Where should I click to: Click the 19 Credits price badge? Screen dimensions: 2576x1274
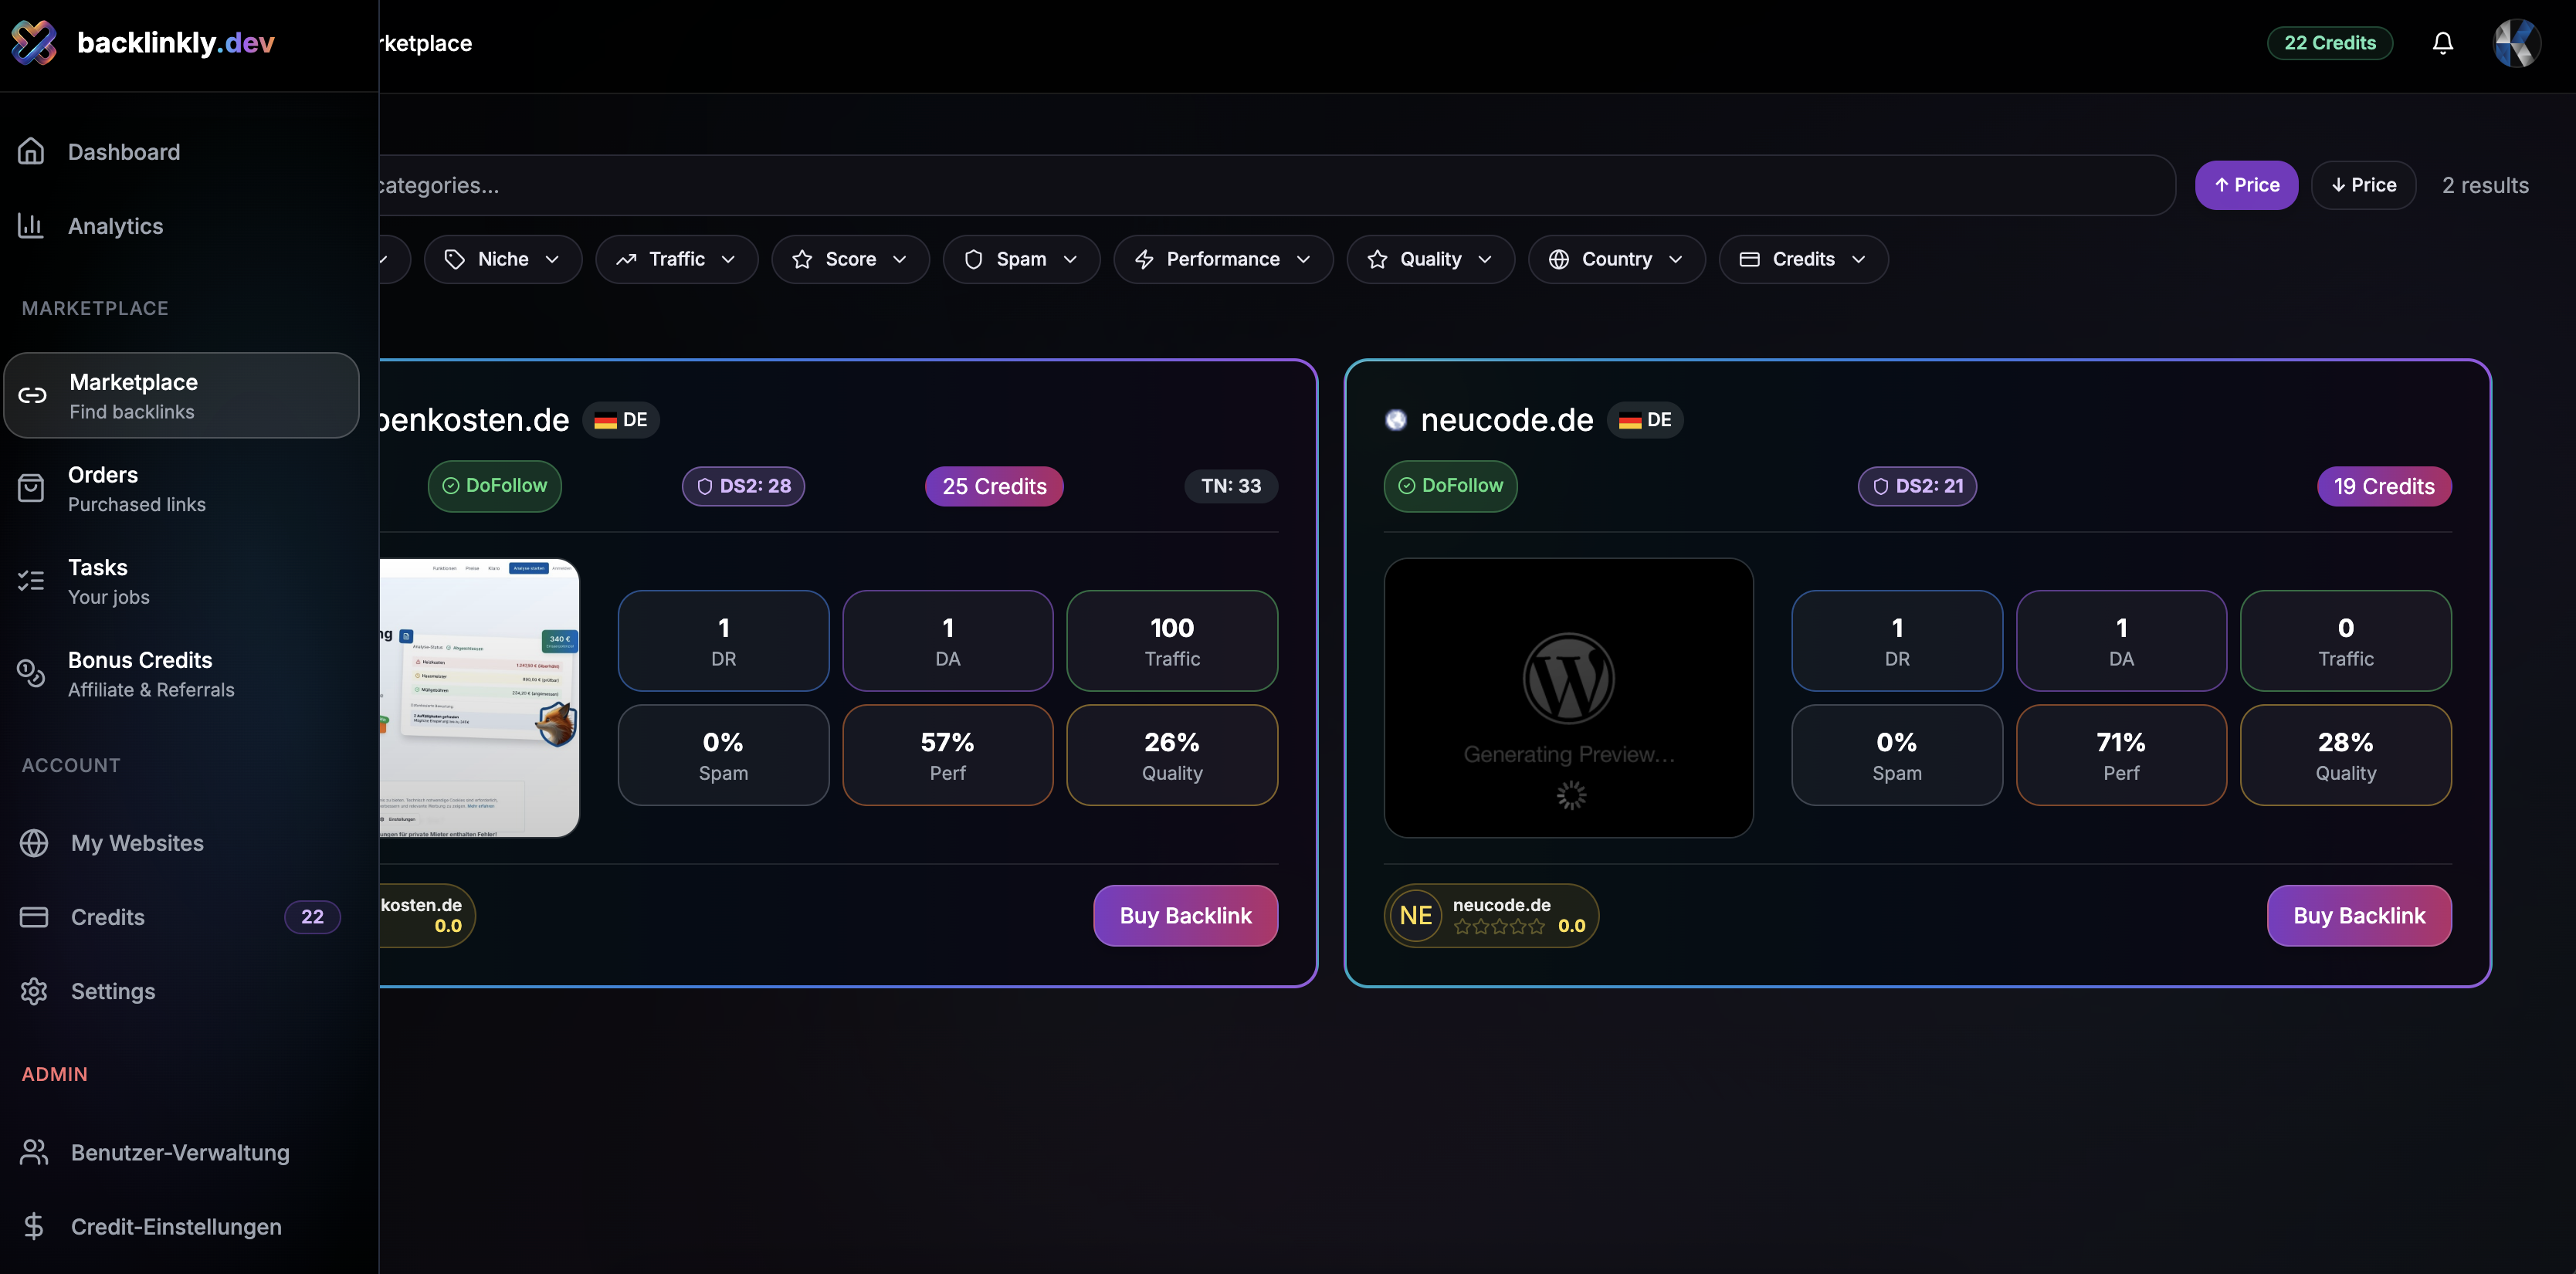point(2384,486)
